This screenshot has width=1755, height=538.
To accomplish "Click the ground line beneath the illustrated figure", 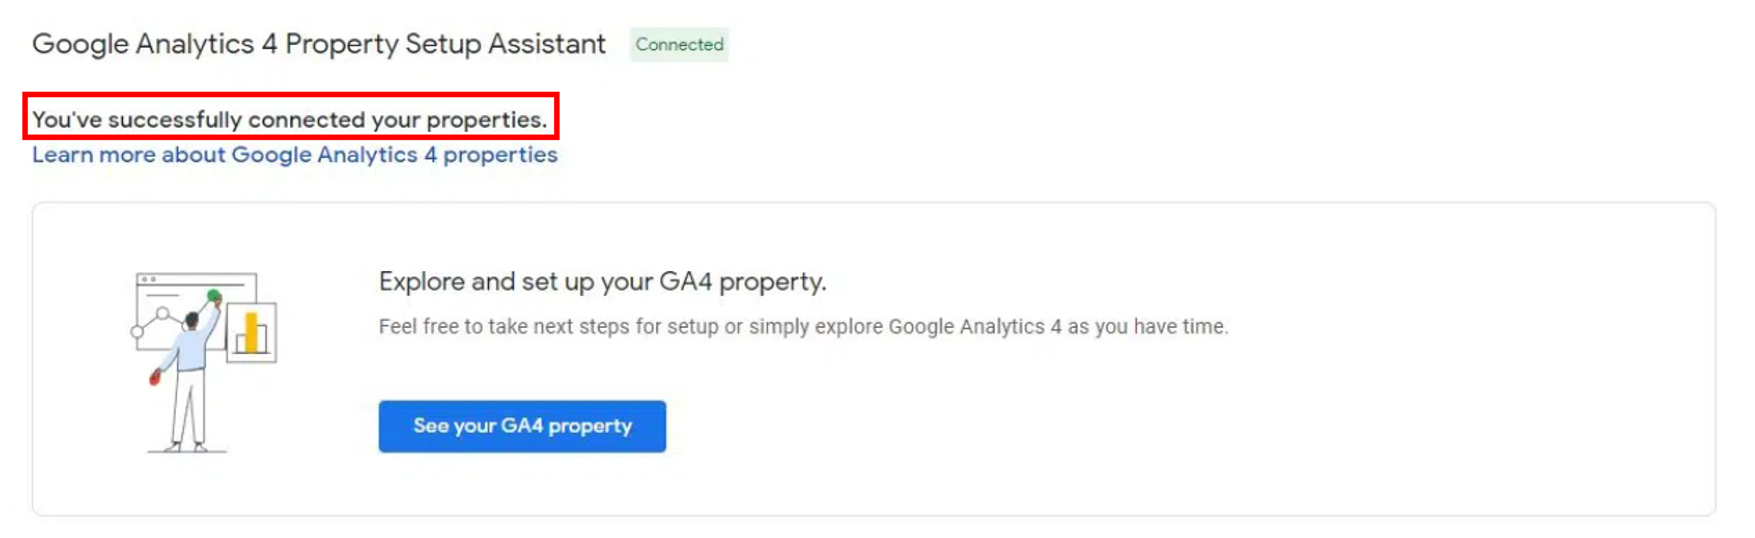I will click(x=188, y=452).
